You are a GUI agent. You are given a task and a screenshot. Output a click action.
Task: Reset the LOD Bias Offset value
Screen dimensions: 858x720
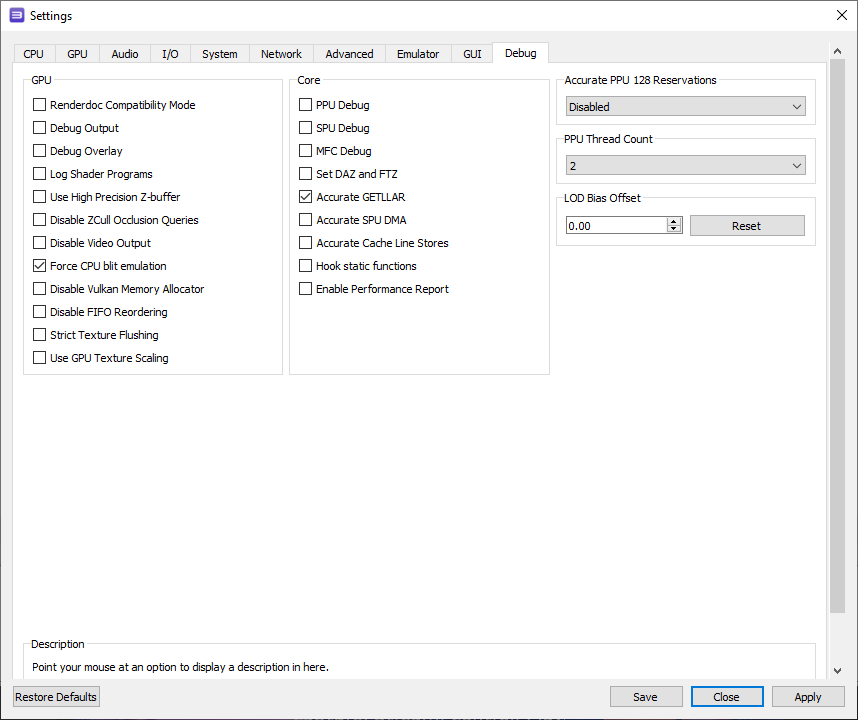click(747, 225)
